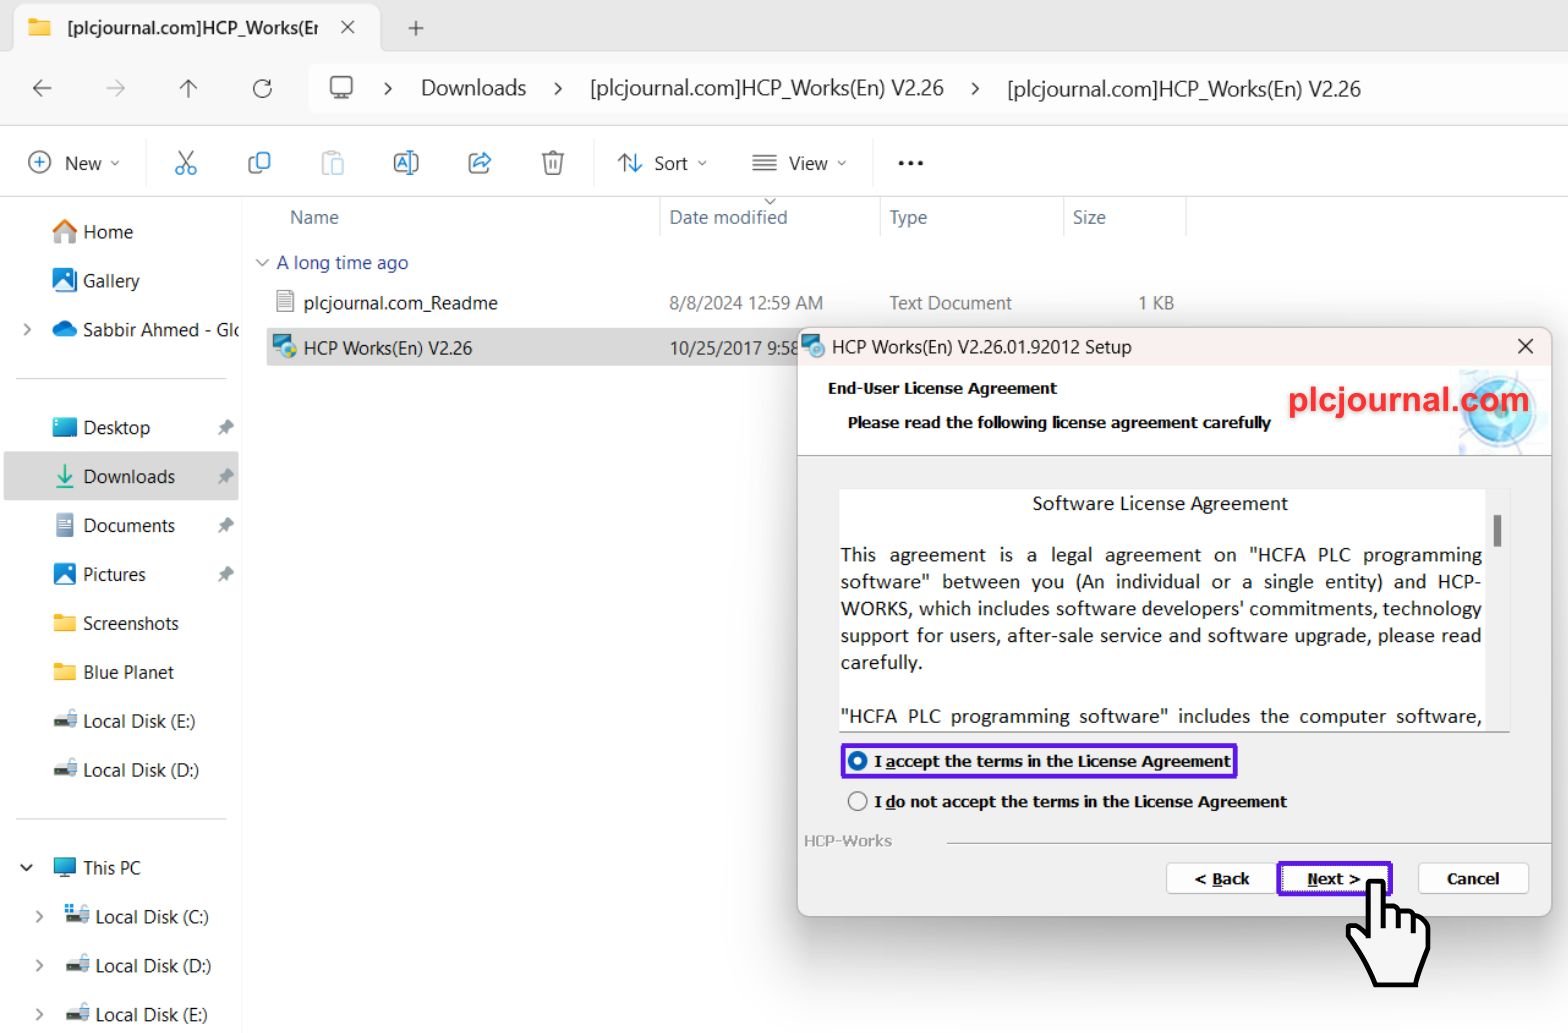Open a new Explorer tab with plus

tap(416, 28)
